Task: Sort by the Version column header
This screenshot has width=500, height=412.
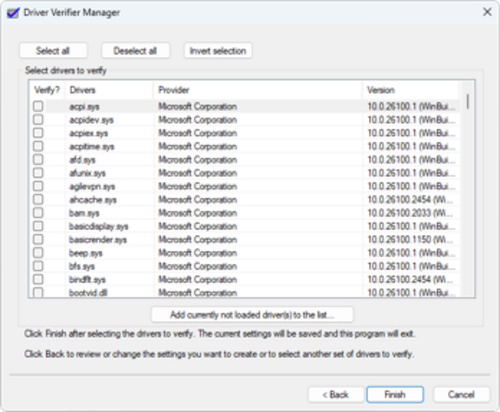Action: click(x=411, y=90)
